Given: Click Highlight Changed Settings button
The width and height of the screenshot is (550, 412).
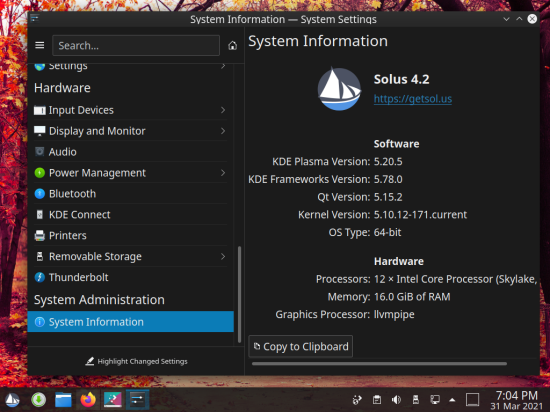Looking at the screenshot, I should (x=136, y=361).
